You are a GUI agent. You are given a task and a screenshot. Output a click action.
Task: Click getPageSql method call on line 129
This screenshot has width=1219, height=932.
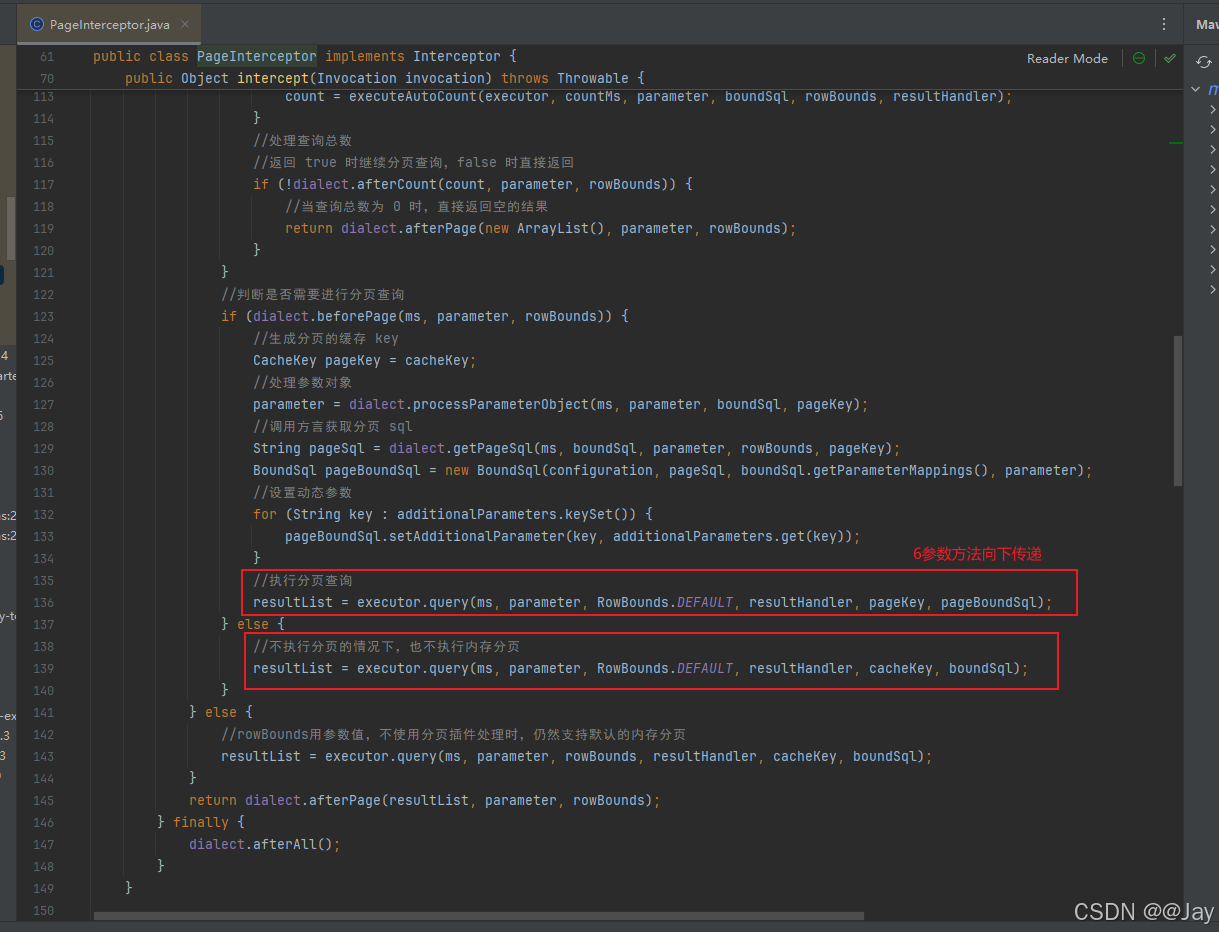pyautogui.click(x=493, y=448)
